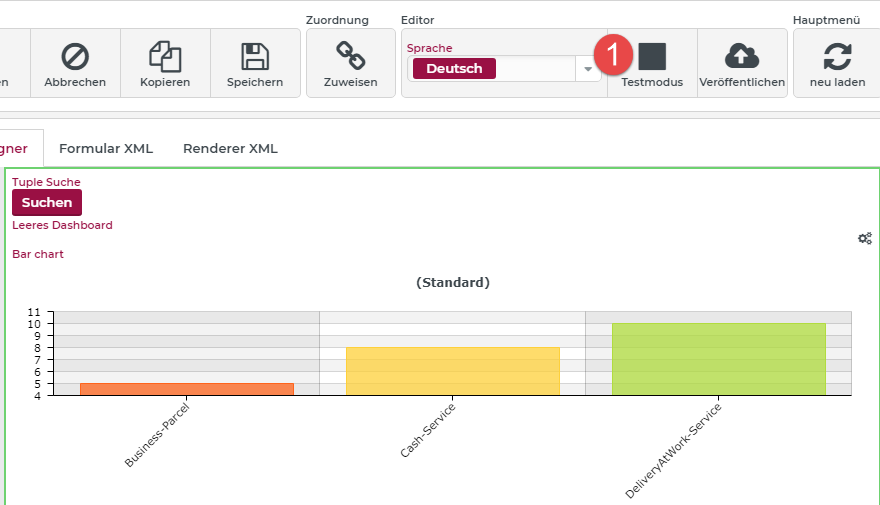Reload using the neu laden icon

pyautogui.click(x=837, y=56)
